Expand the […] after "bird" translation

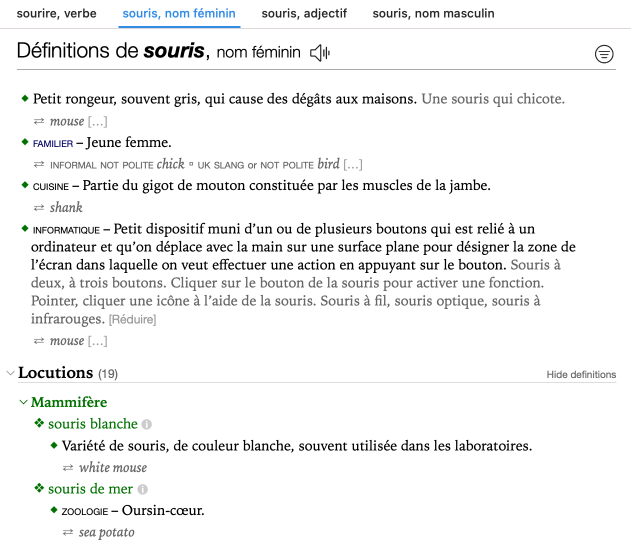click(353, 165)
